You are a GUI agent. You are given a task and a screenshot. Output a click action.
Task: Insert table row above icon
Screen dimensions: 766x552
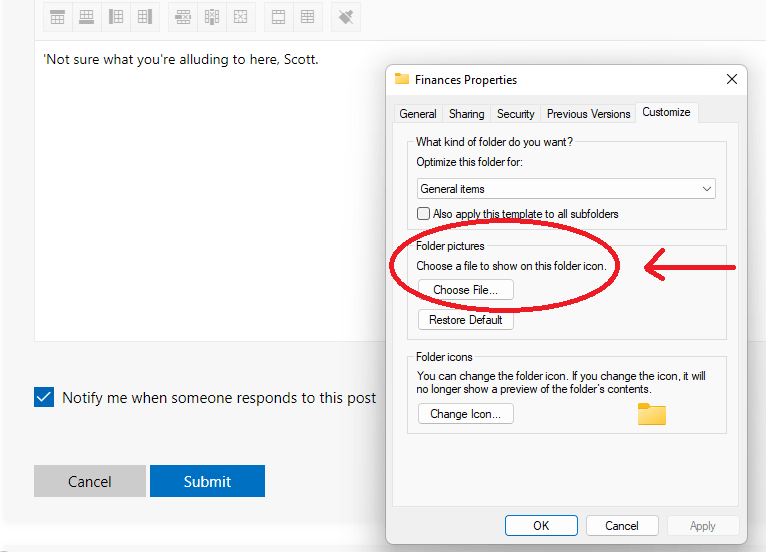pos(57,17)
